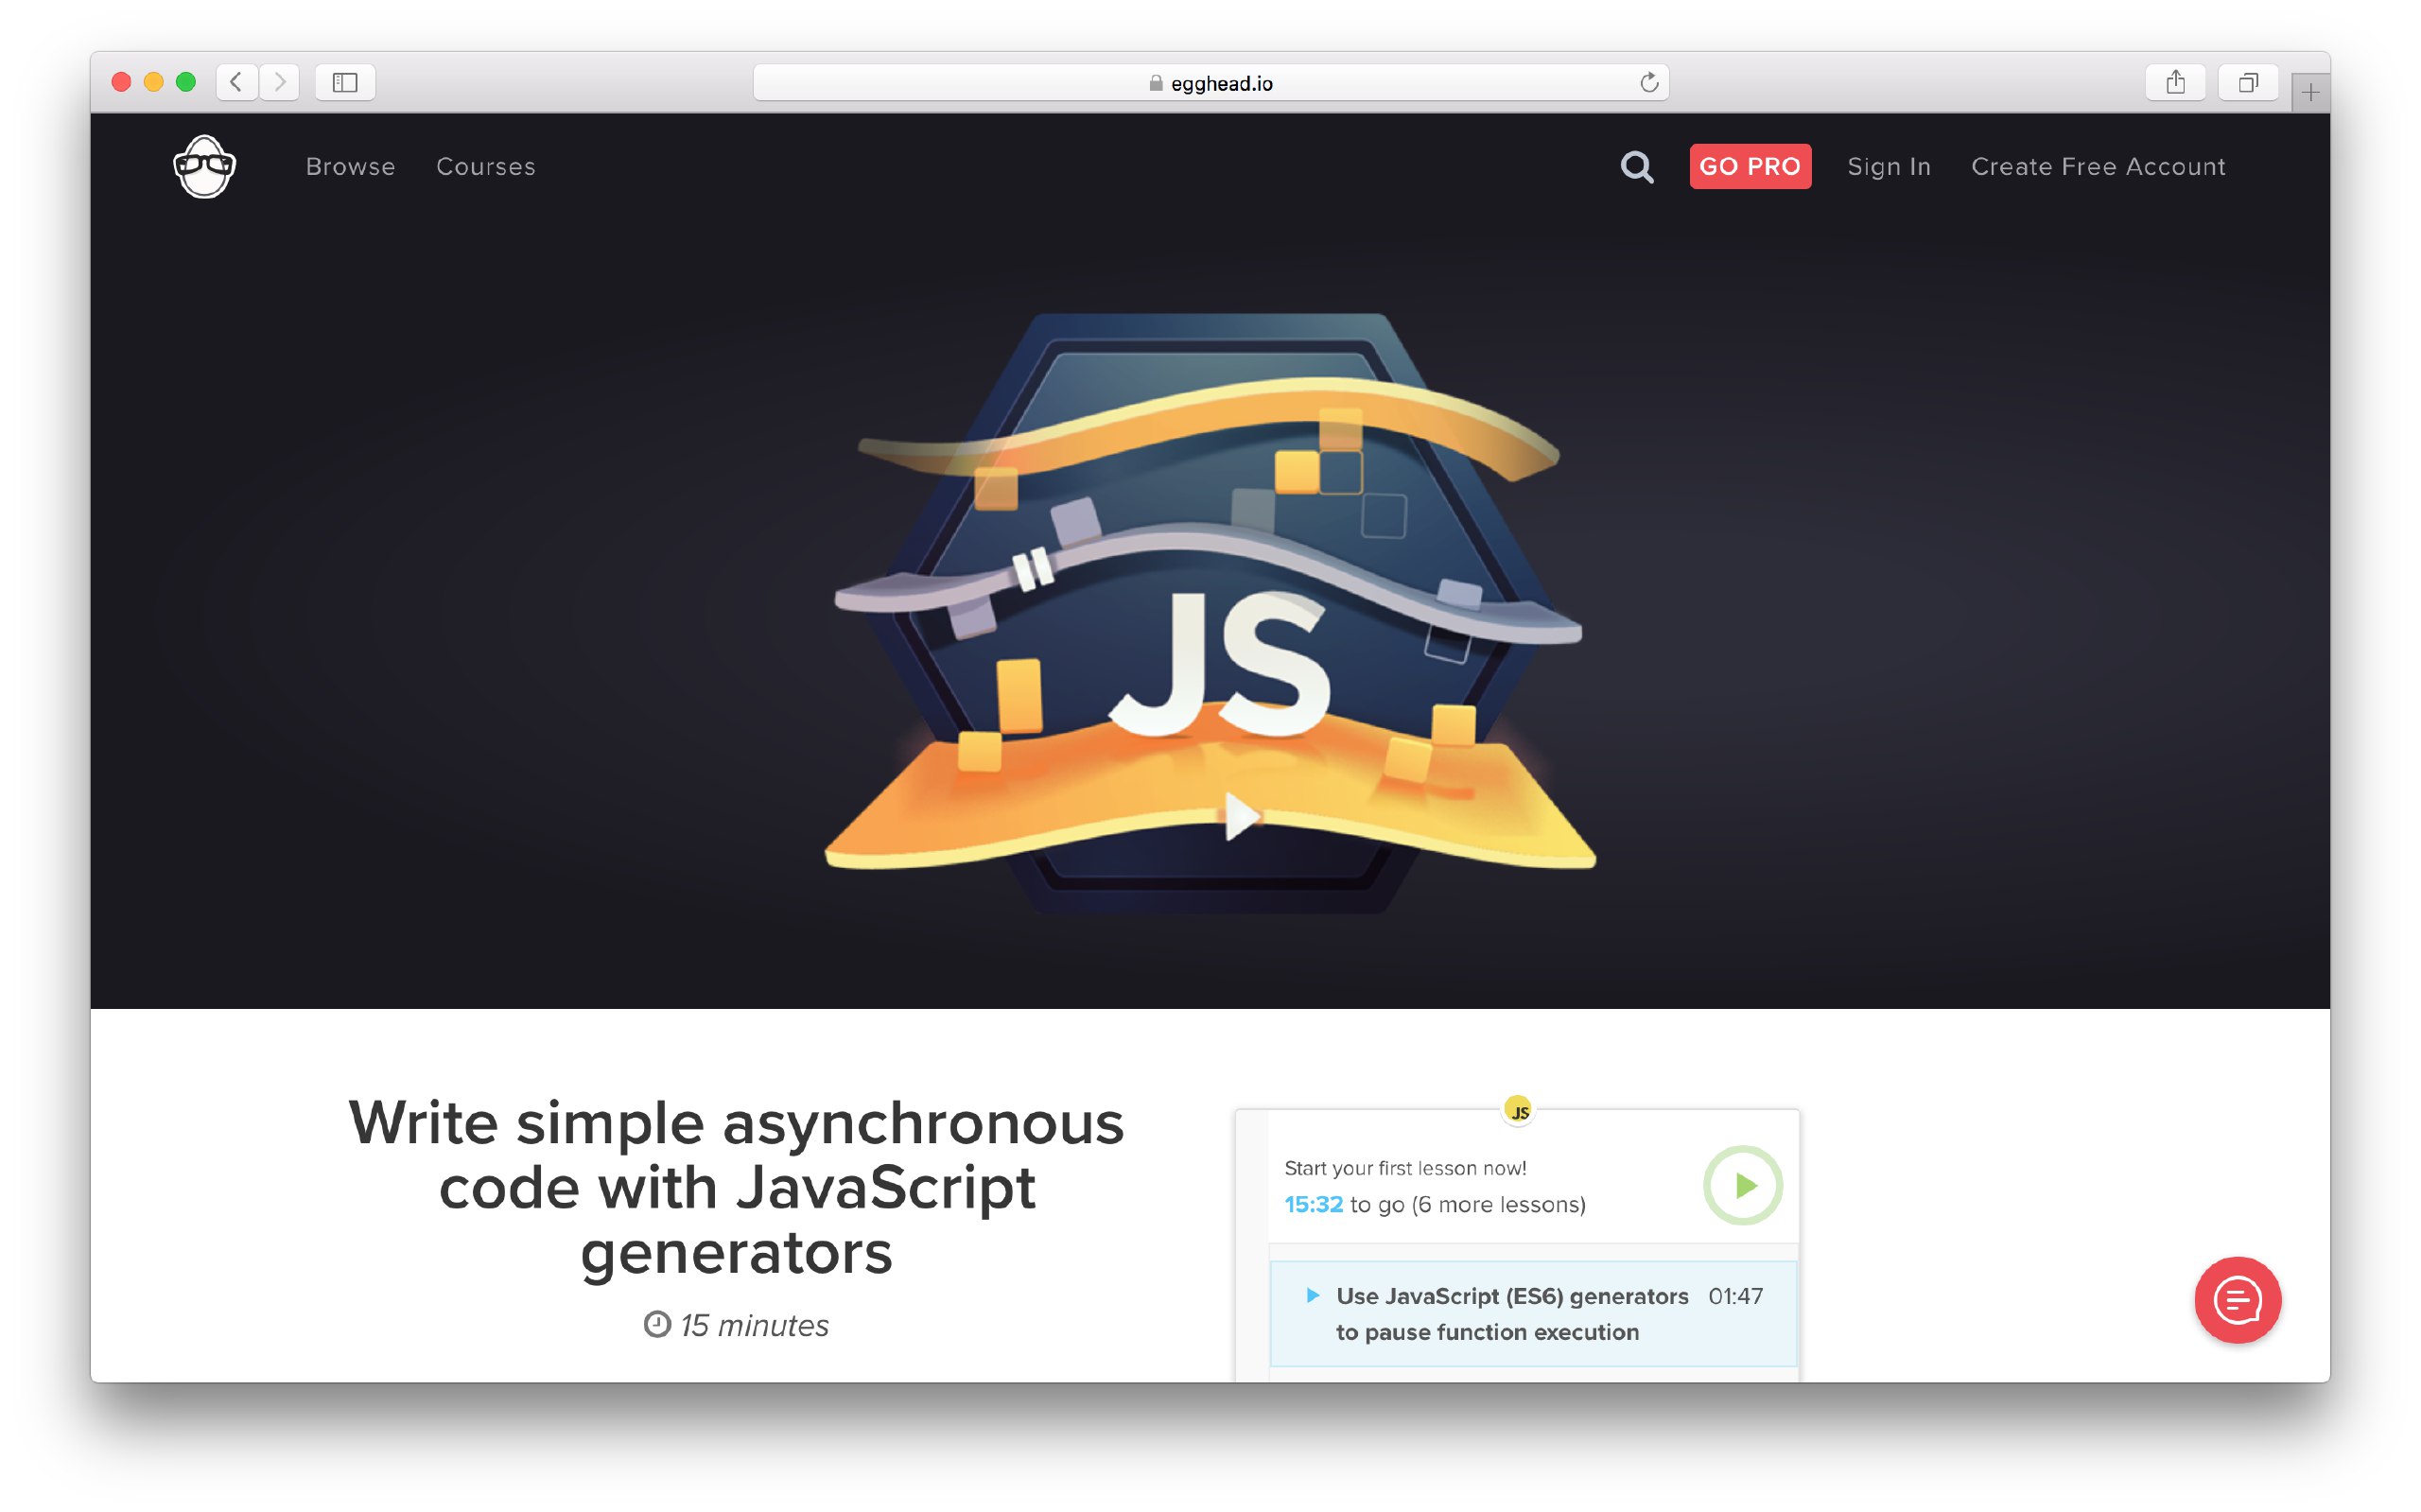Open the Courses menu
This screenshot has width=2421, height=1512.
(x=486, y=167)
